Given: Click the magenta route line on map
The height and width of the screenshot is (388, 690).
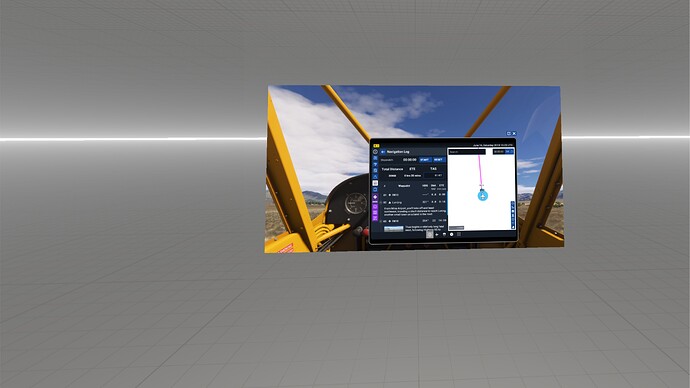Looking at the screenshot, I should point(480,171).
